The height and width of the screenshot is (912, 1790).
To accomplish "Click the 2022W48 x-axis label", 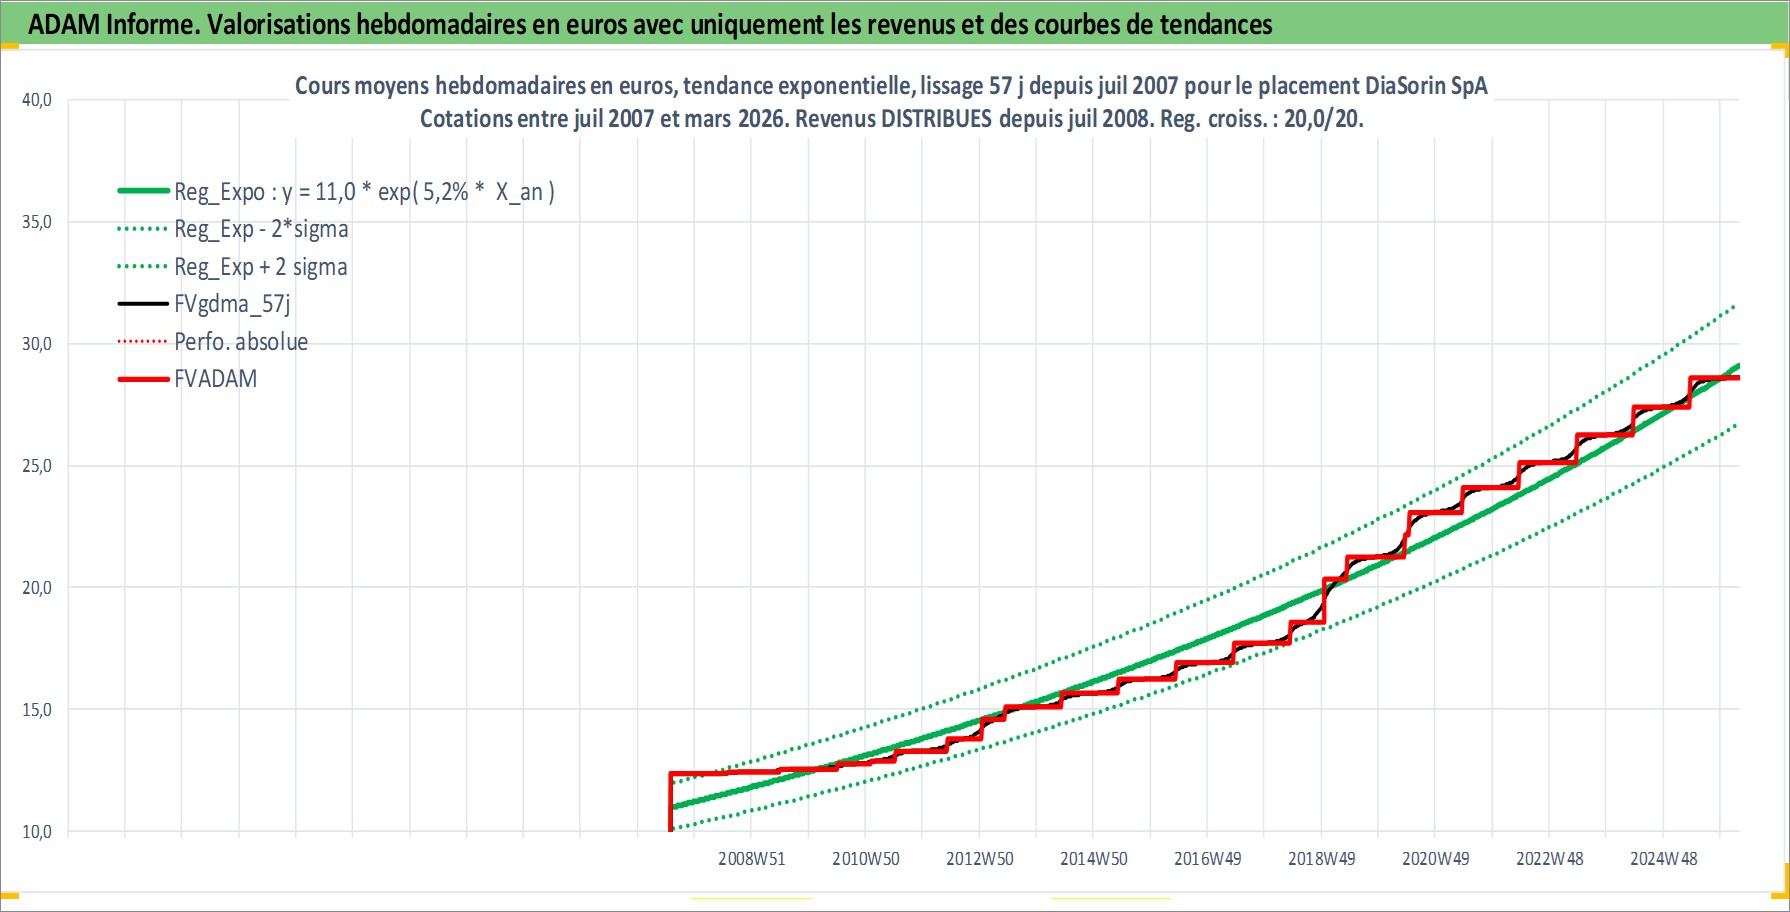I will click(1550, 859).
